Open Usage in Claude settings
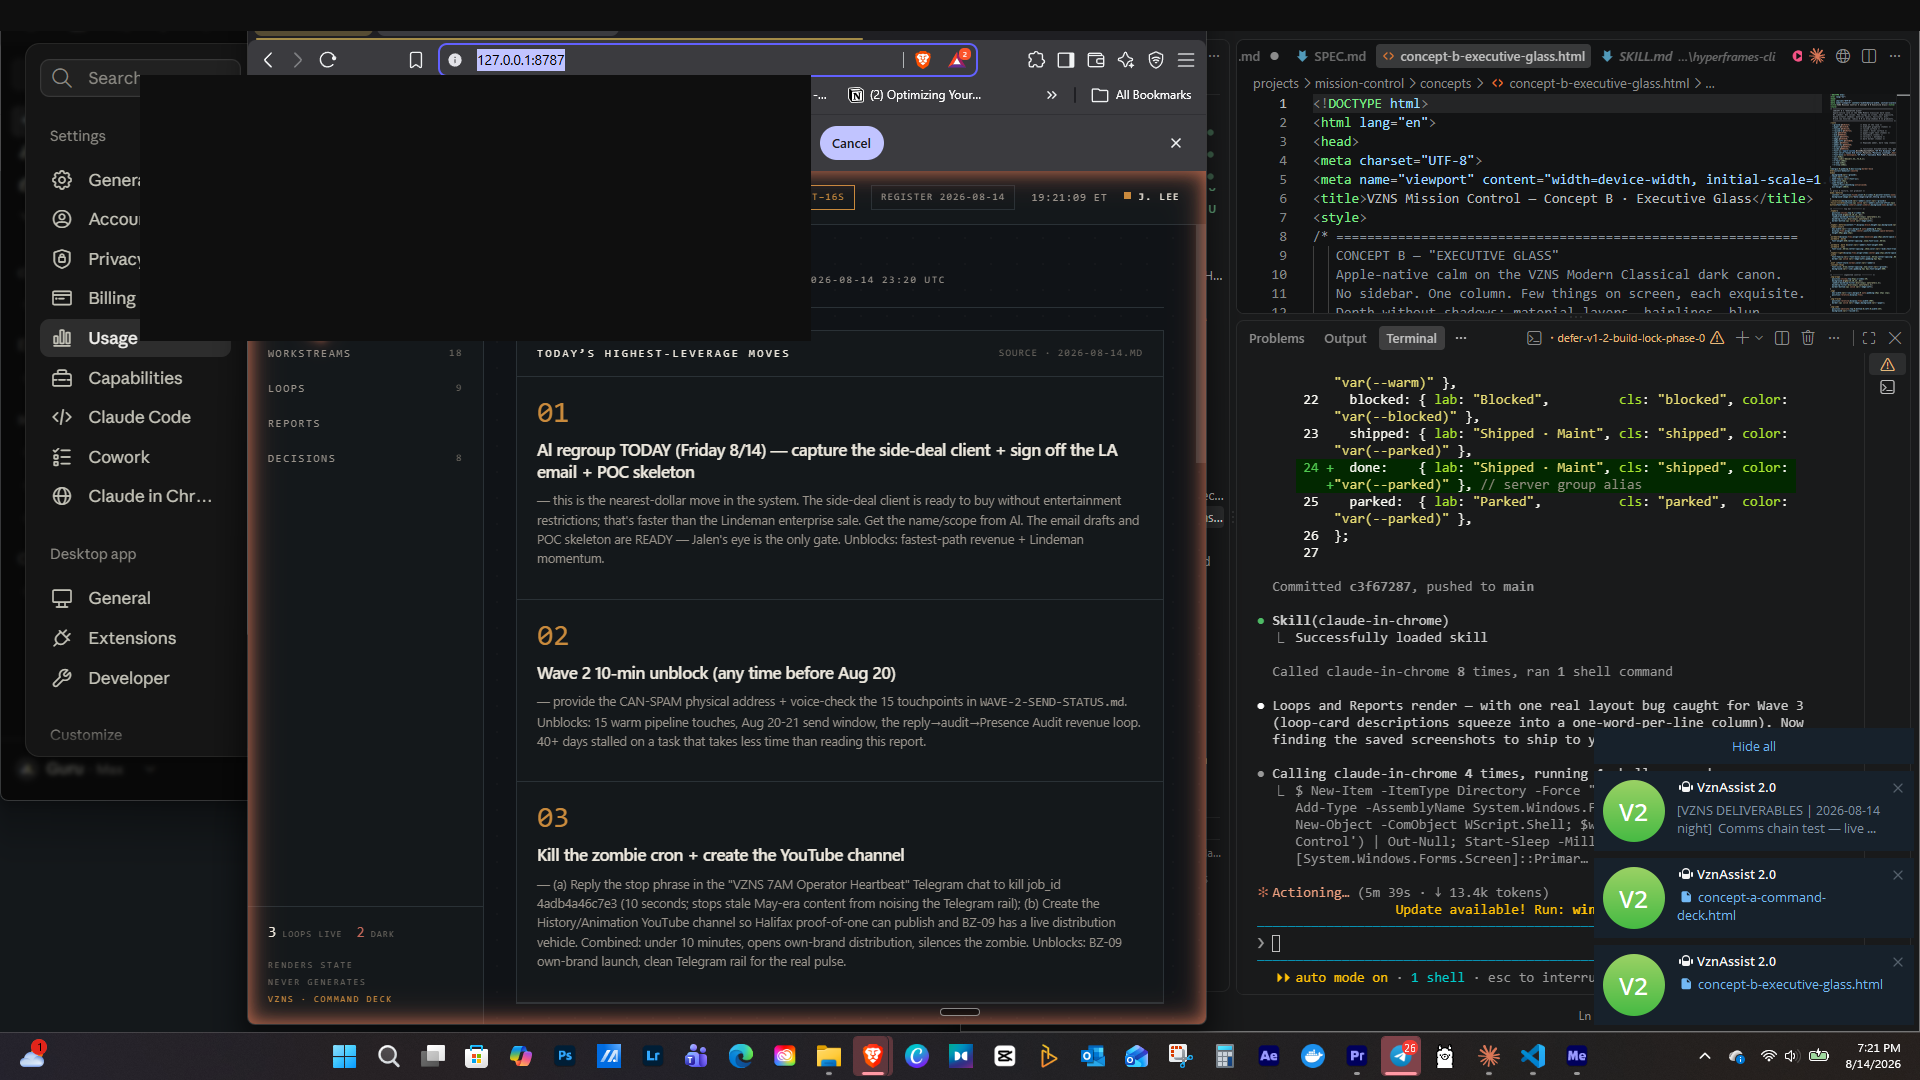 pyautogui.click(x=135, y=338)
